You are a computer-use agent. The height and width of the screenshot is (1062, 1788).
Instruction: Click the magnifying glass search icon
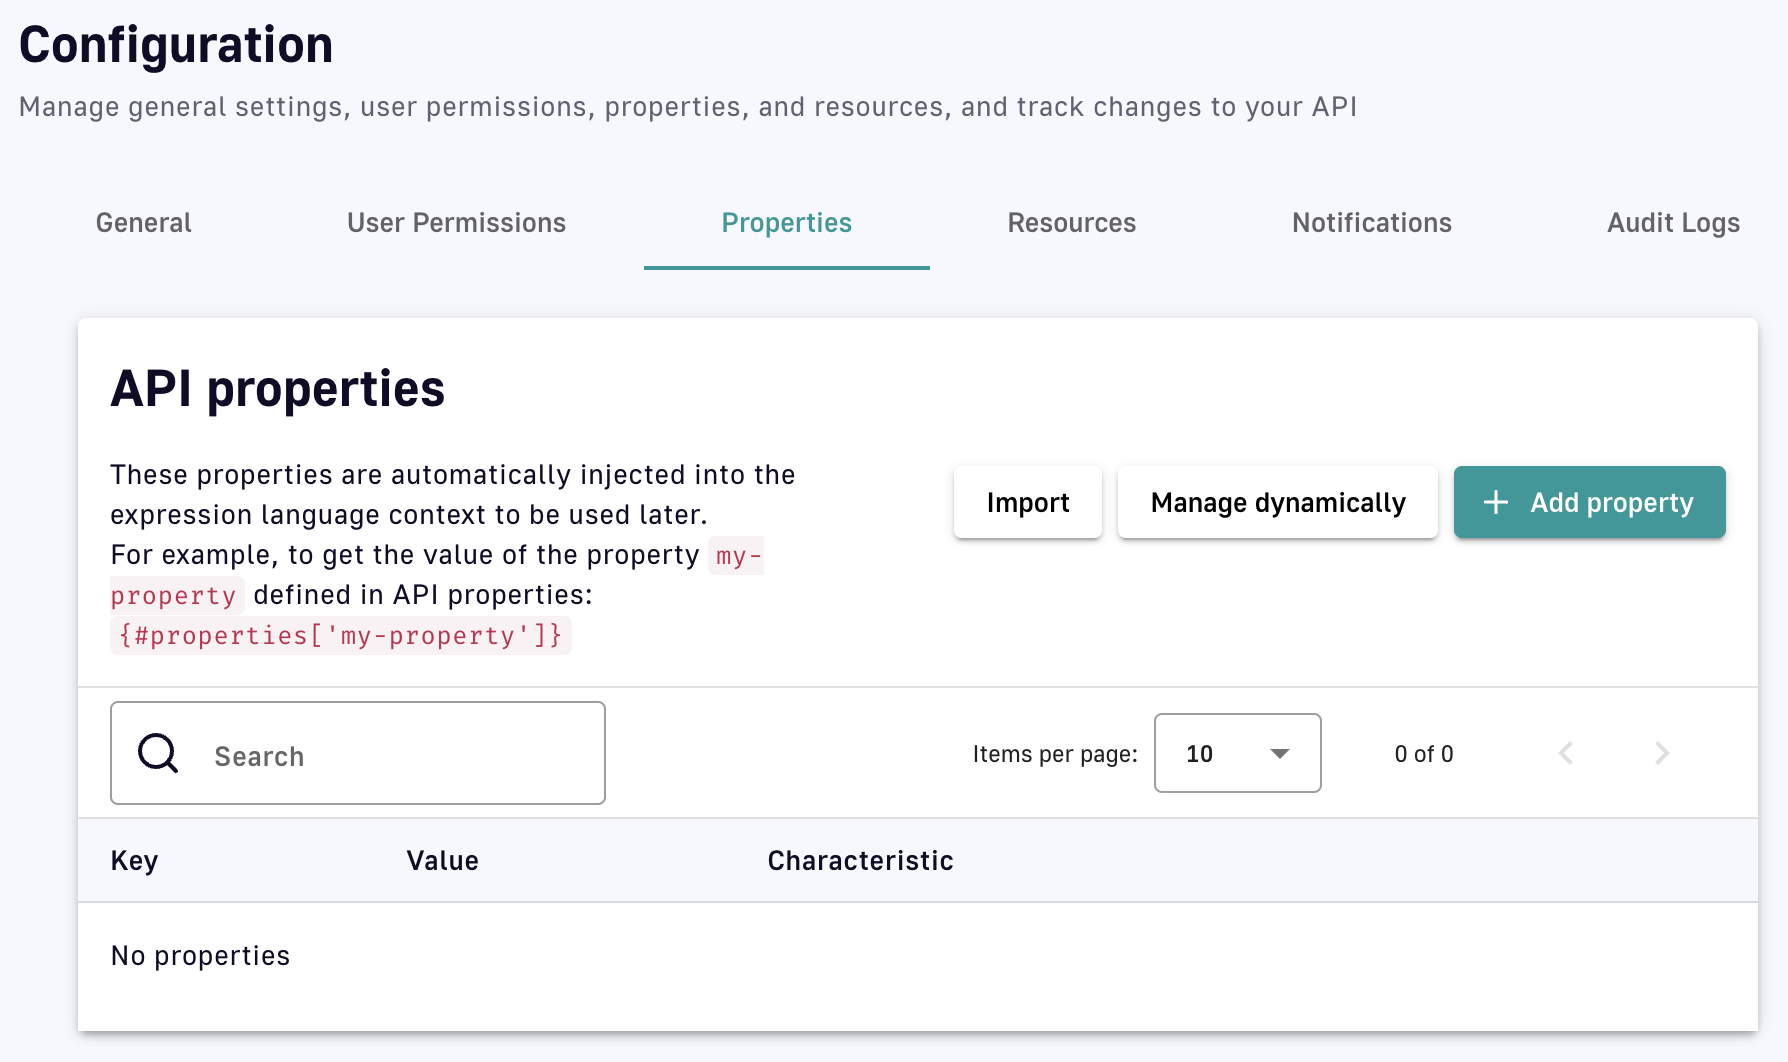coord(158,753)
